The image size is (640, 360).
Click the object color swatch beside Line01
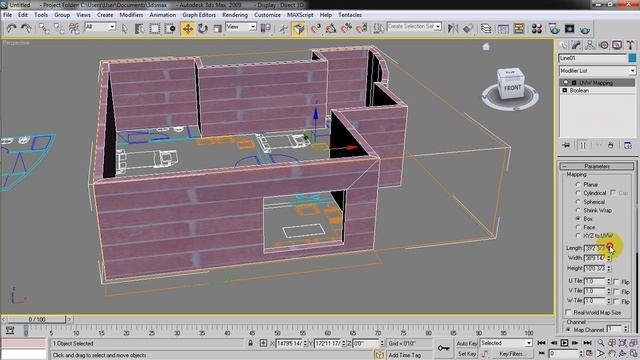(x=632, y=58)
